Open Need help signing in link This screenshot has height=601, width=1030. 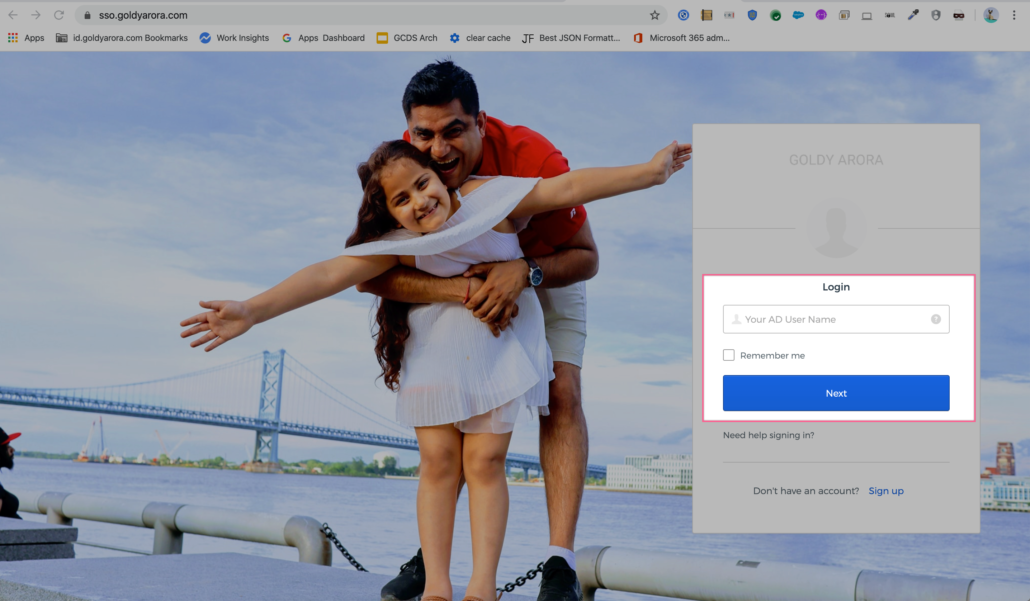769,435
